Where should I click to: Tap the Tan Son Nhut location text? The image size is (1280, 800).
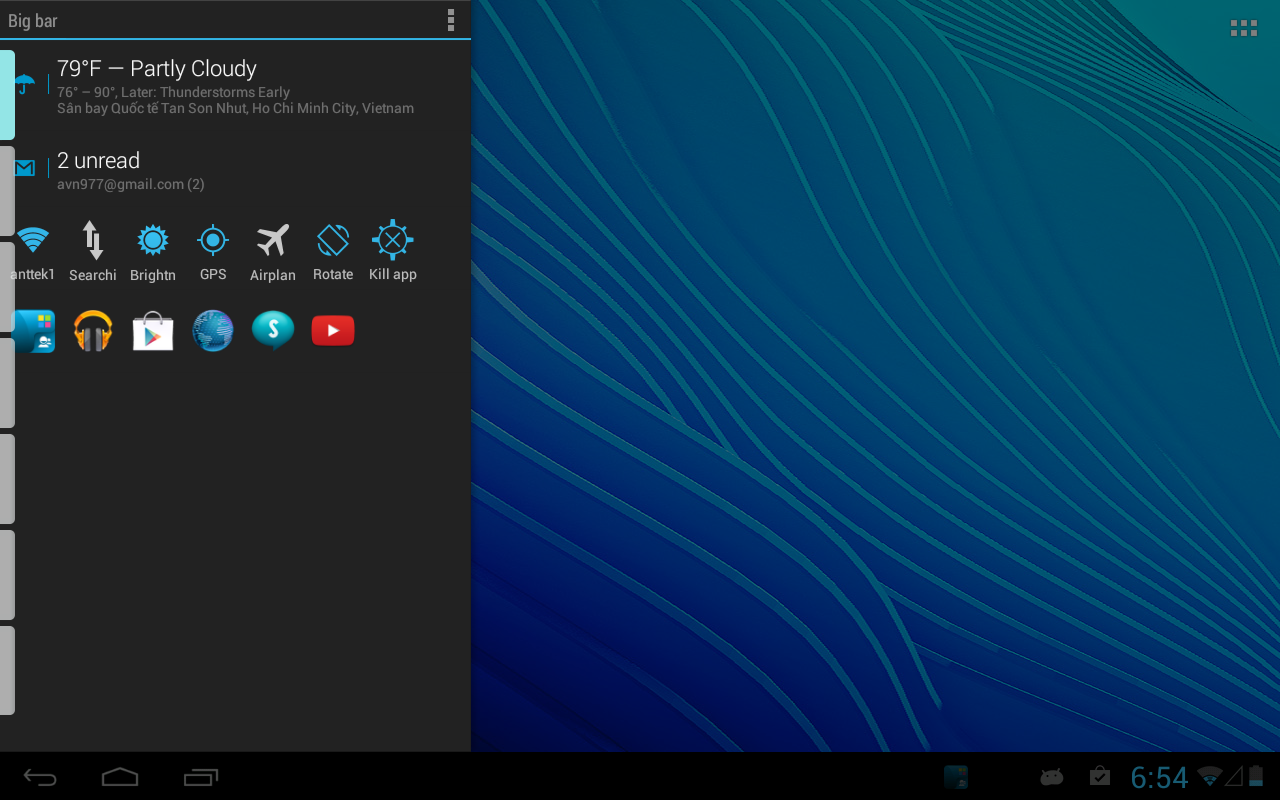pyautogui.click(x=235, y=108)
